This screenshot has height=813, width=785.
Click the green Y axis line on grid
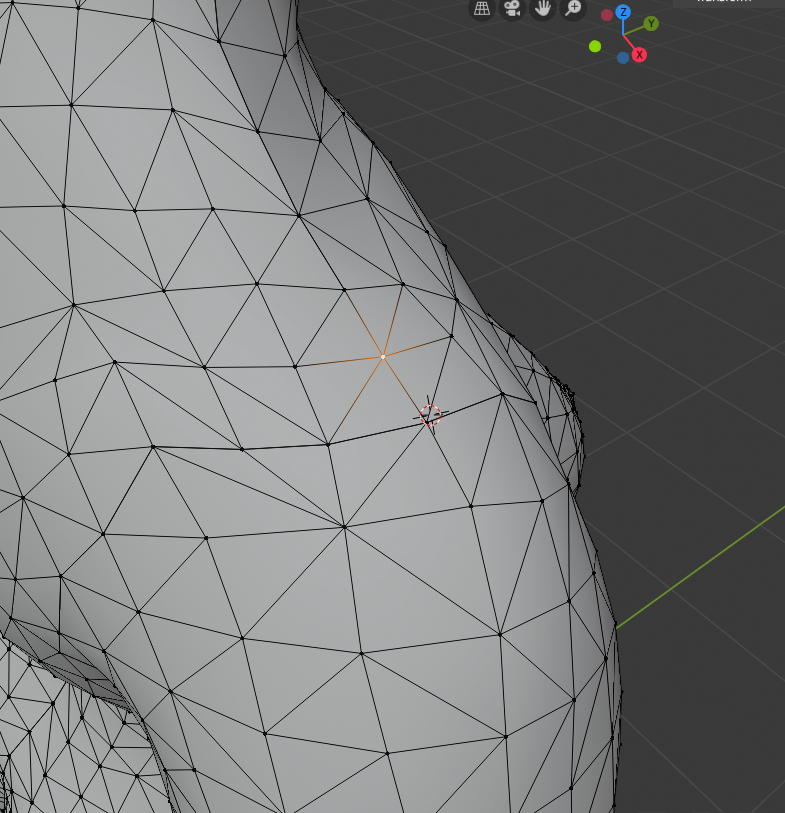pos(700,570)
